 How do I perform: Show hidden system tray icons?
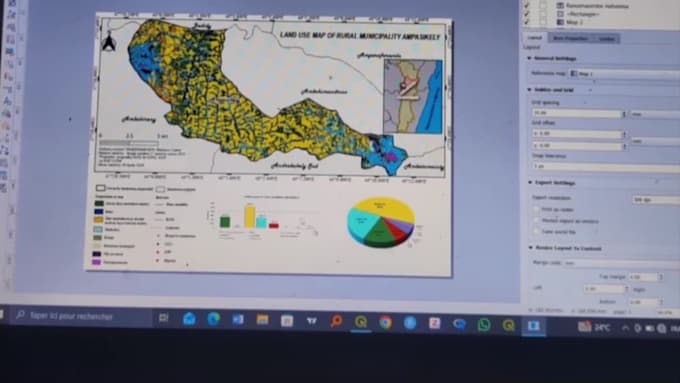coord(625,328)
